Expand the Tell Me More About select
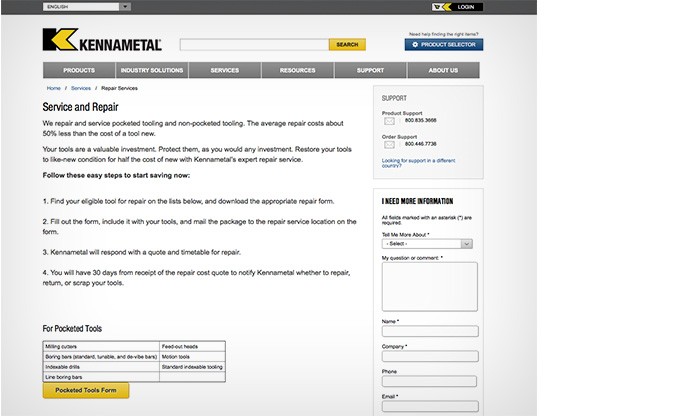680x417 pixels. coord(427,243)
